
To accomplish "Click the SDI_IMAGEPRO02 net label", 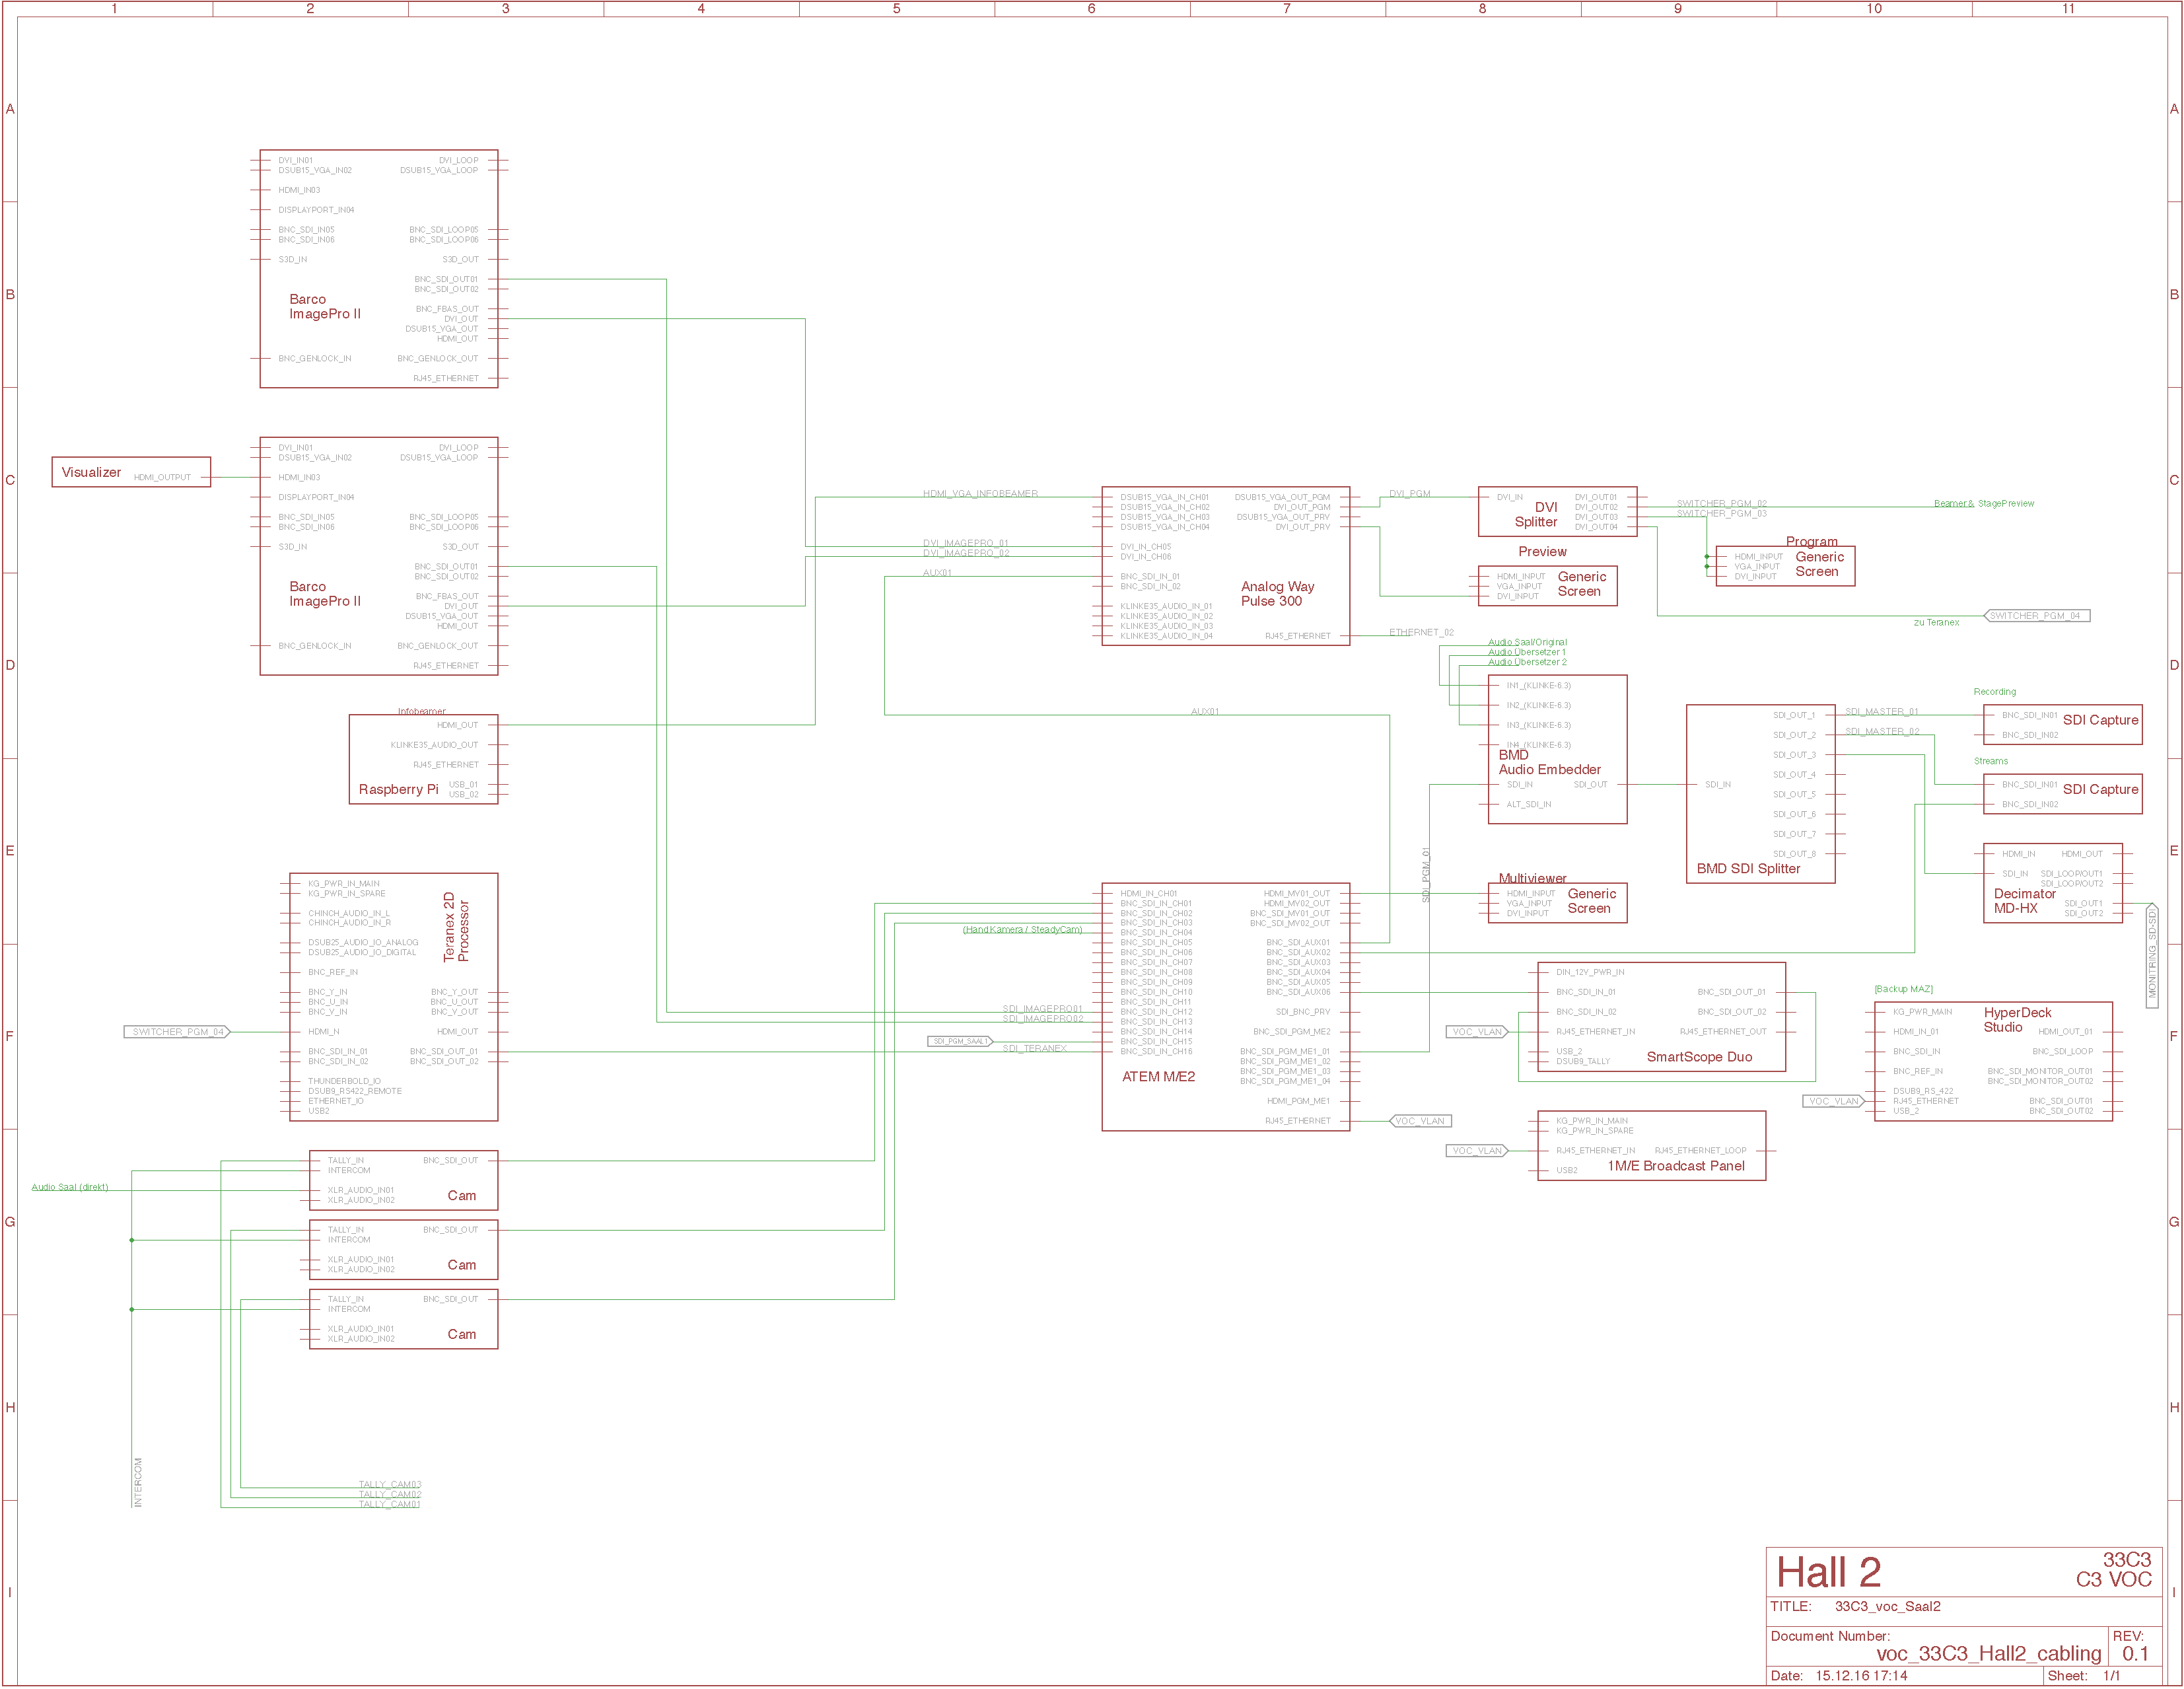I will pyautogui.click(x=1042, y=1019).
